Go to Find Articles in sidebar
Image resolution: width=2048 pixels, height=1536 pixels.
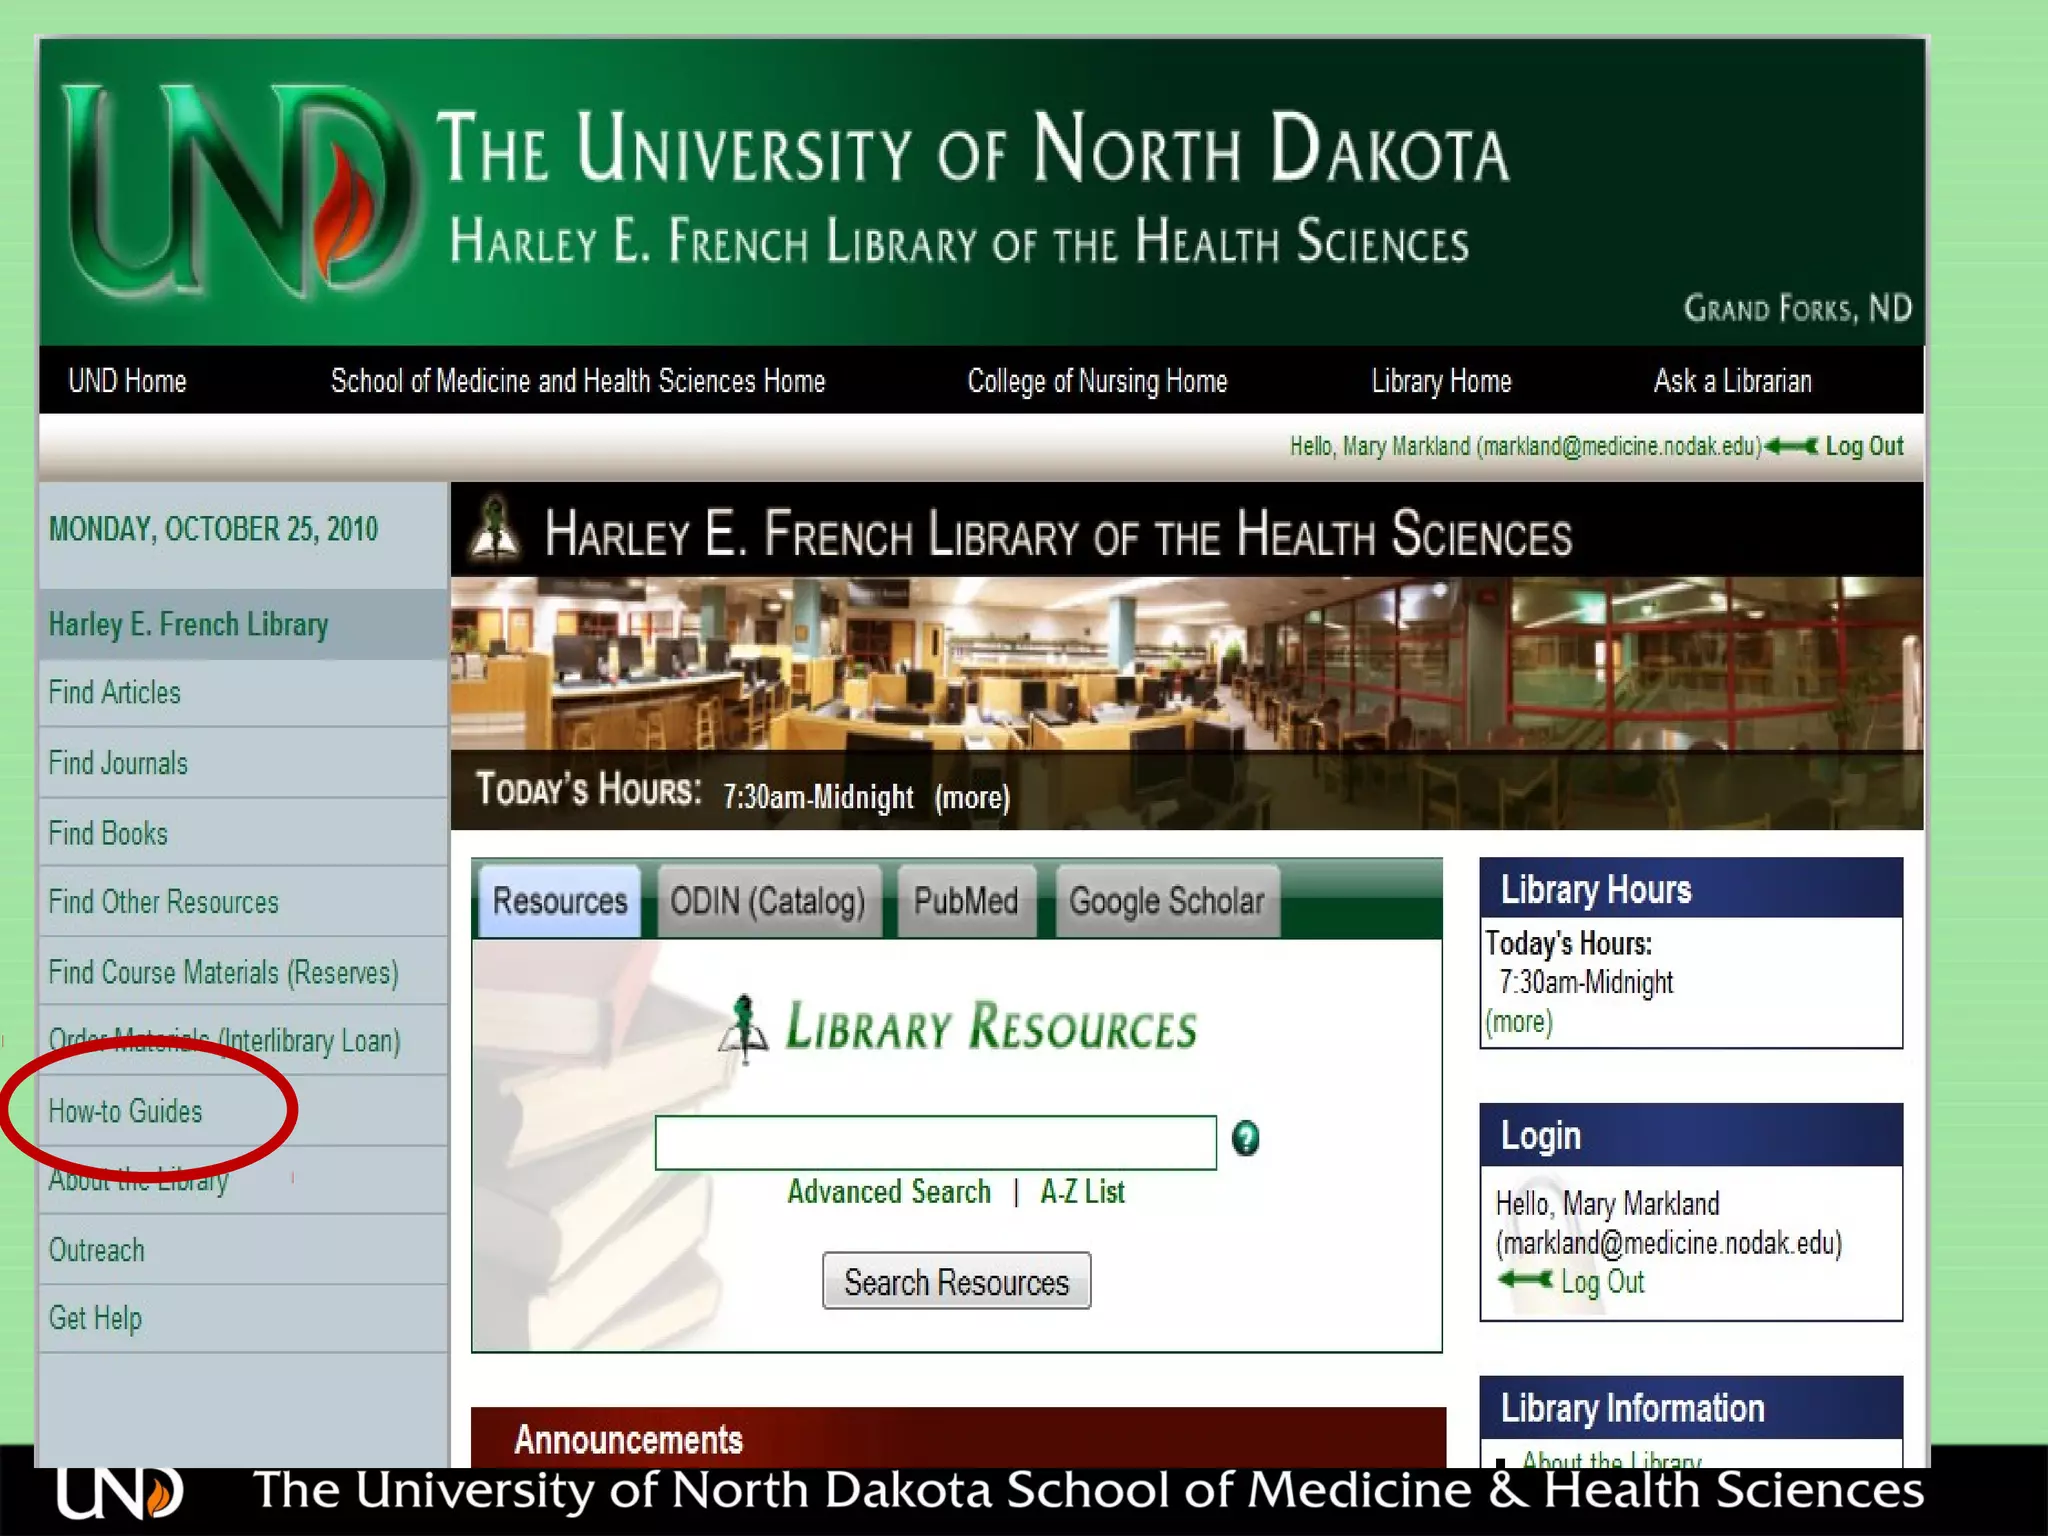115,693
